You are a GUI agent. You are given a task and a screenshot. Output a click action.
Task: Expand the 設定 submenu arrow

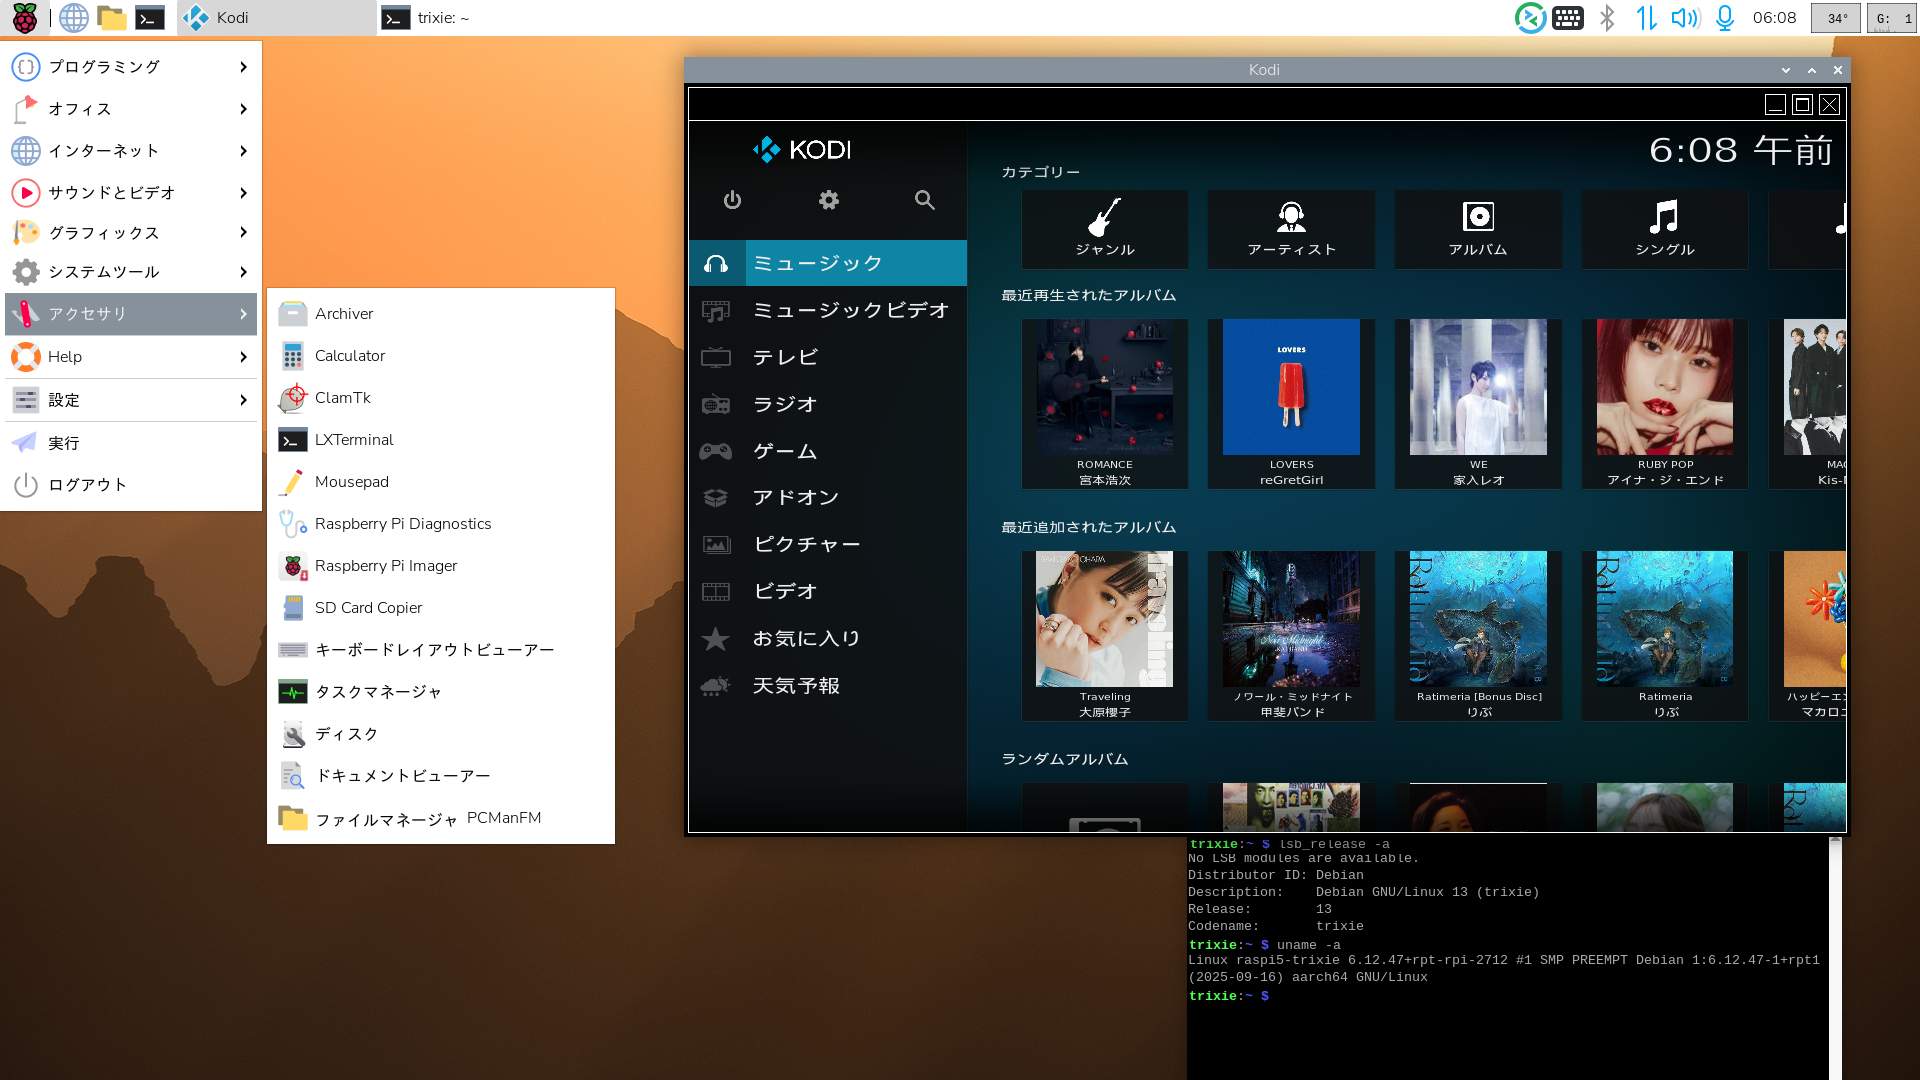point(243,400)
